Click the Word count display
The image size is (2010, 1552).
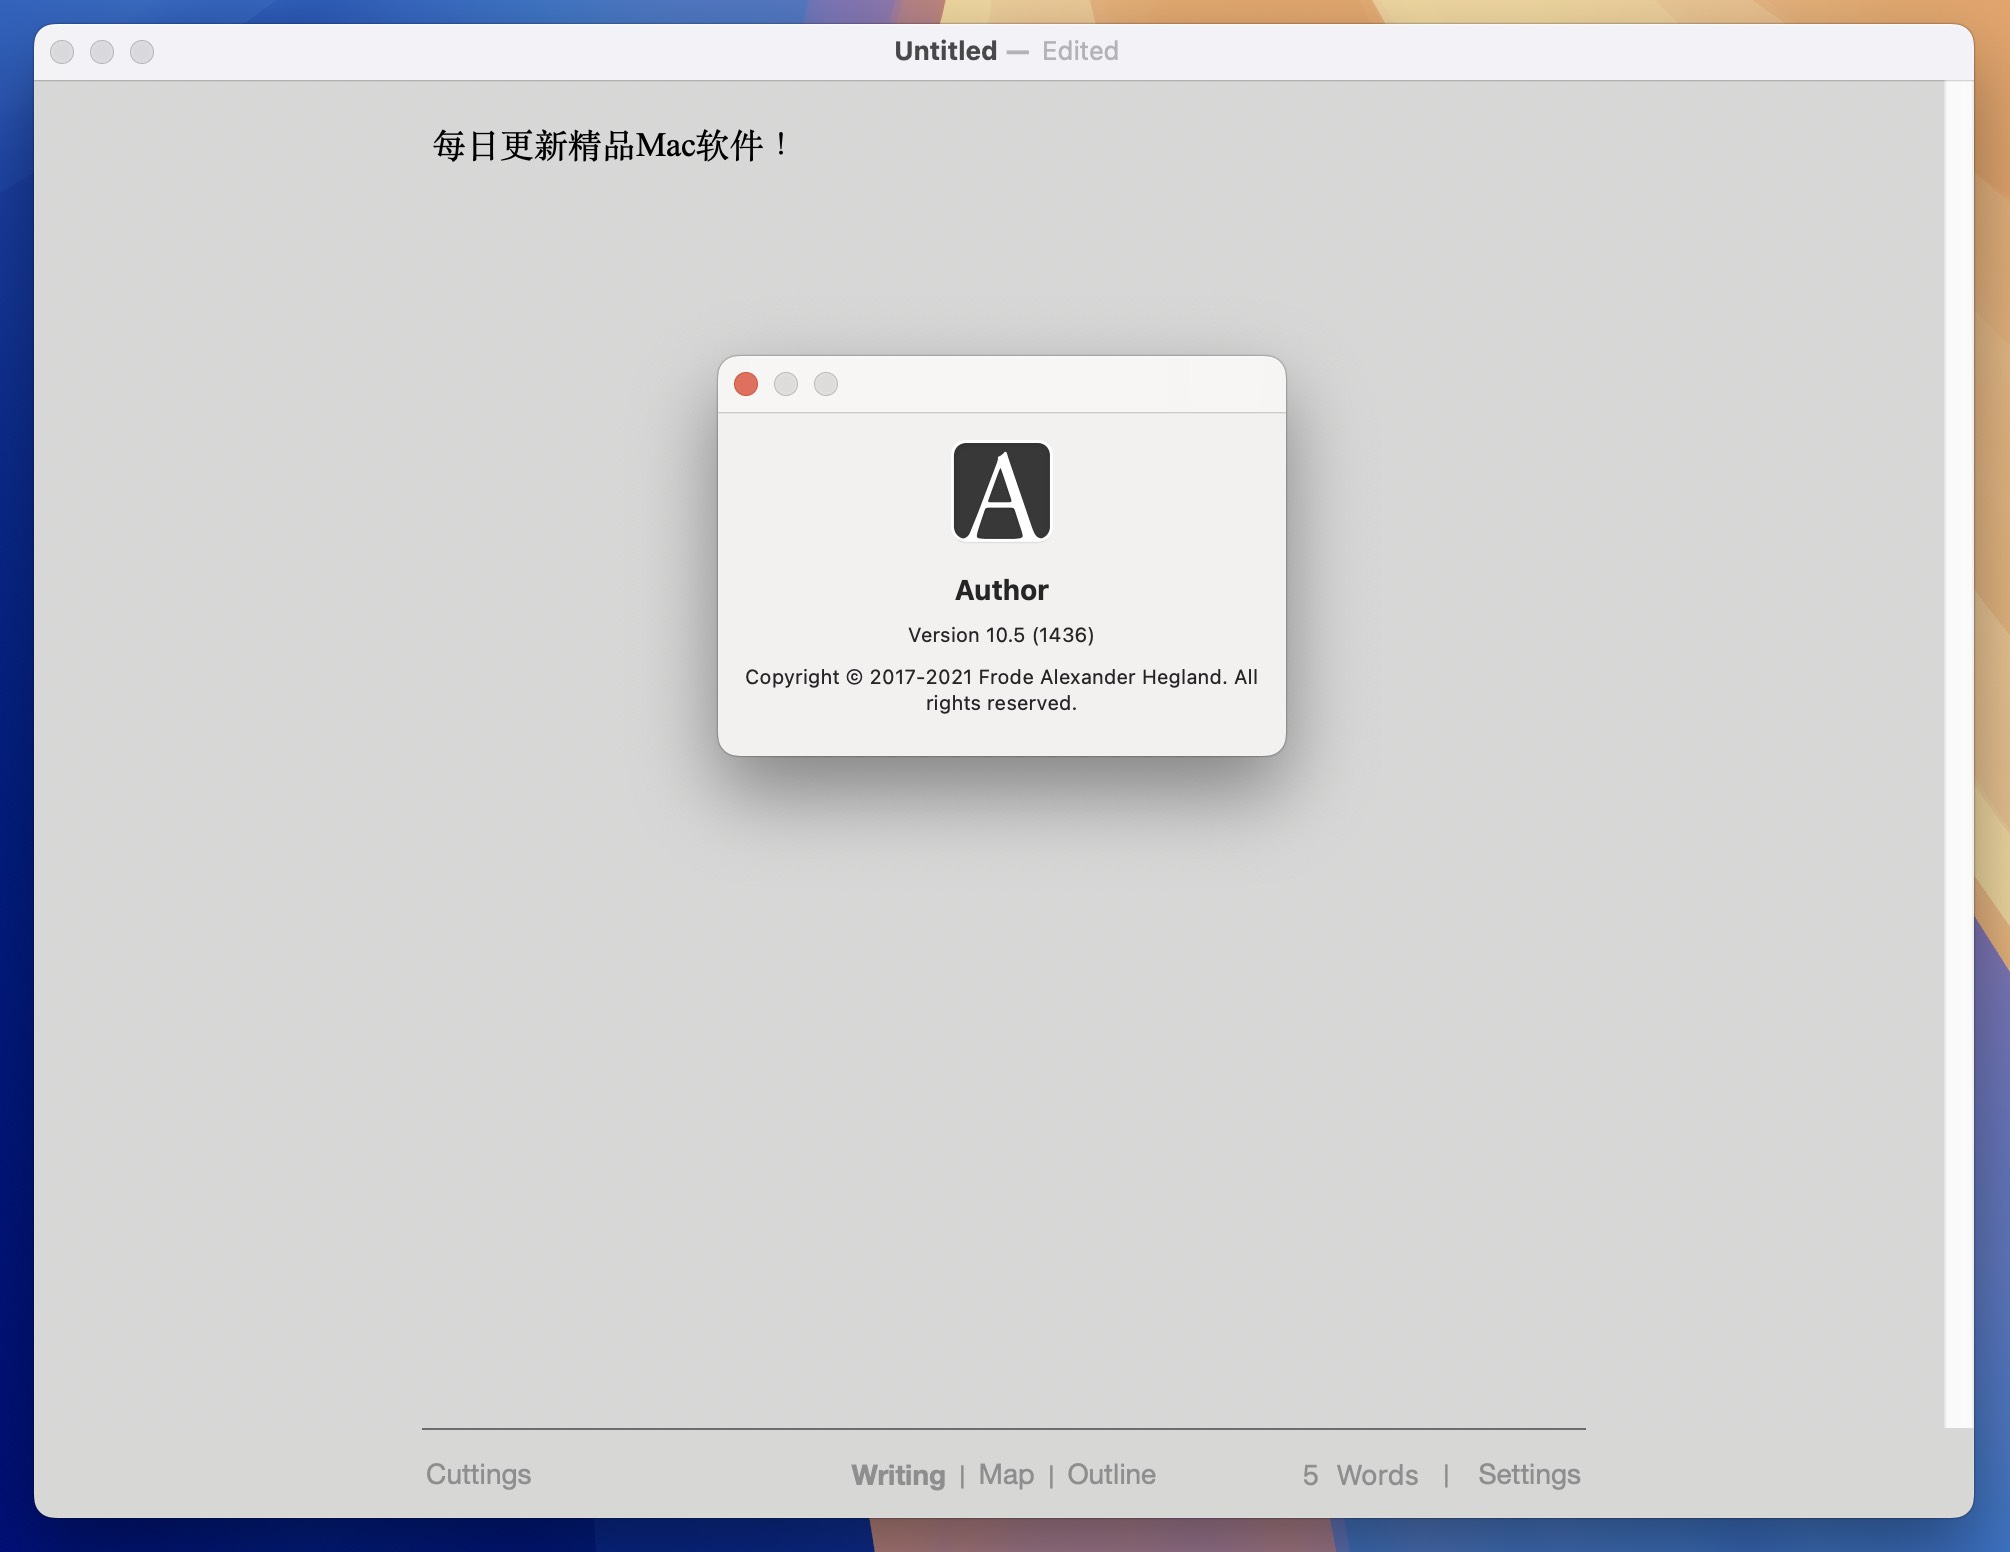click(x=1356, y=1472)
